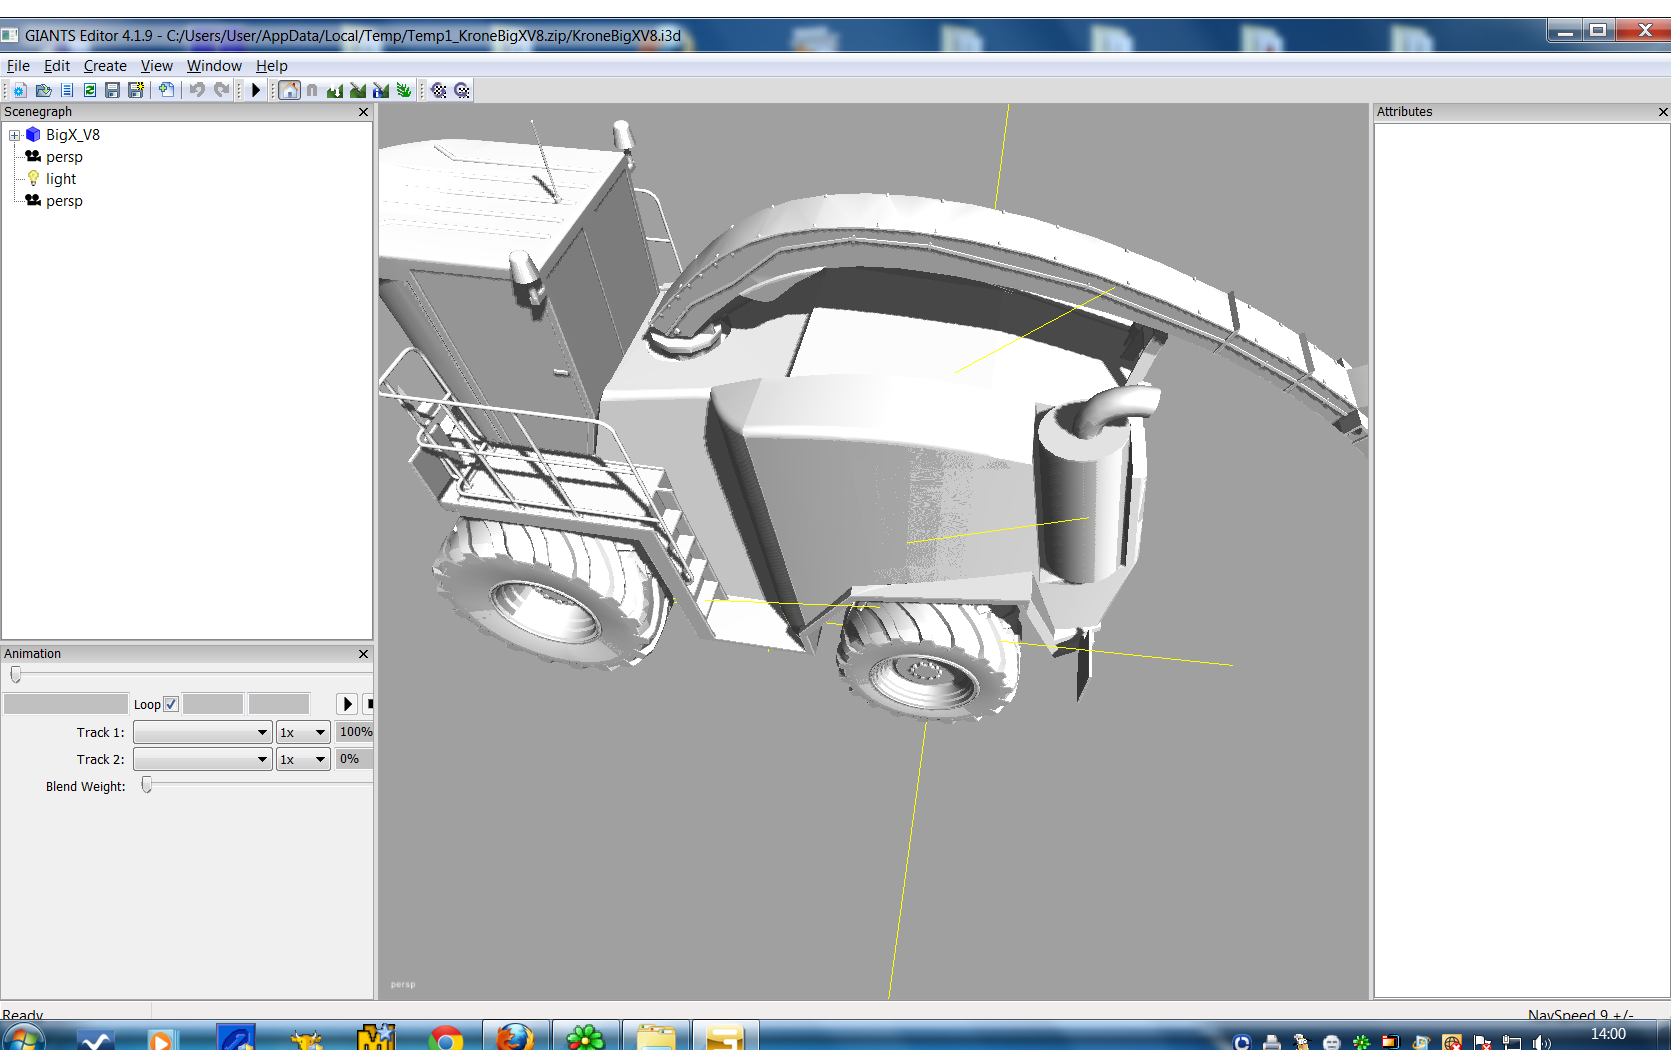This screenshot has height=1050, width=1680.
Task: Click the volume speaker icon in system tray
Action: tap(1541, 1042)
